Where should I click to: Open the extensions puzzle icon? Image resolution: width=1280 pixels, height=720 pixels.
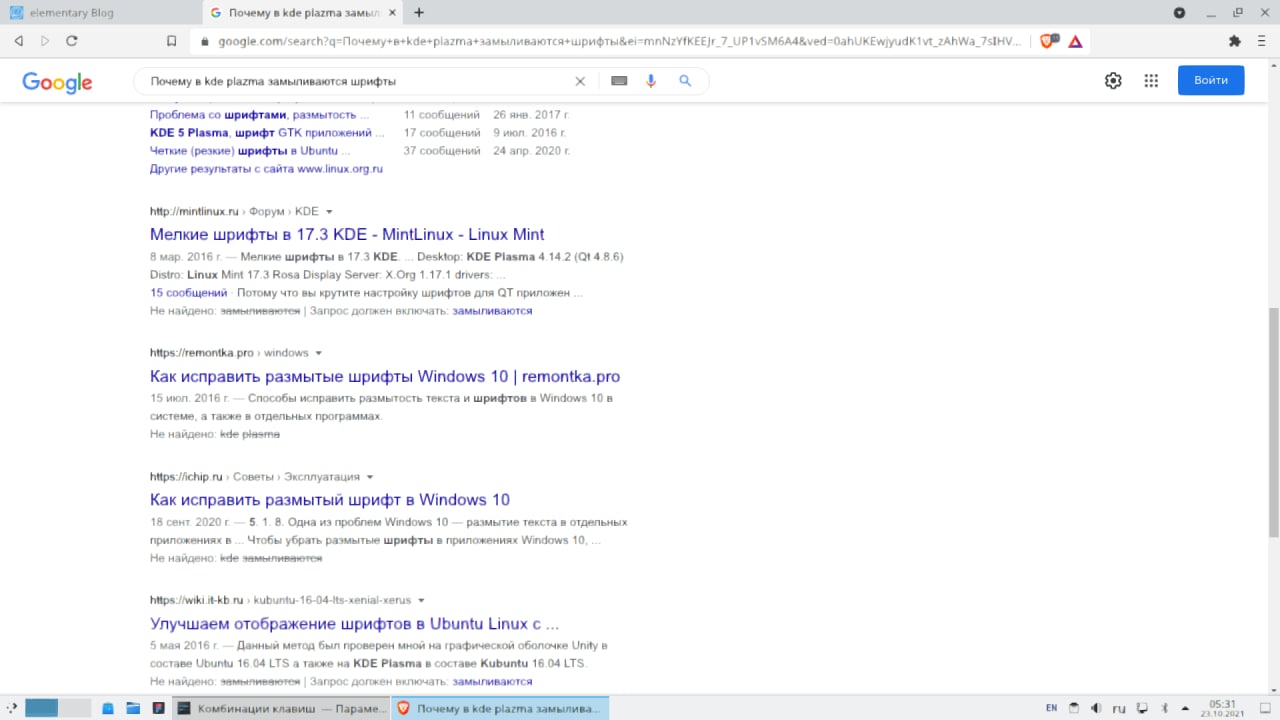(x=1234, y=41)
